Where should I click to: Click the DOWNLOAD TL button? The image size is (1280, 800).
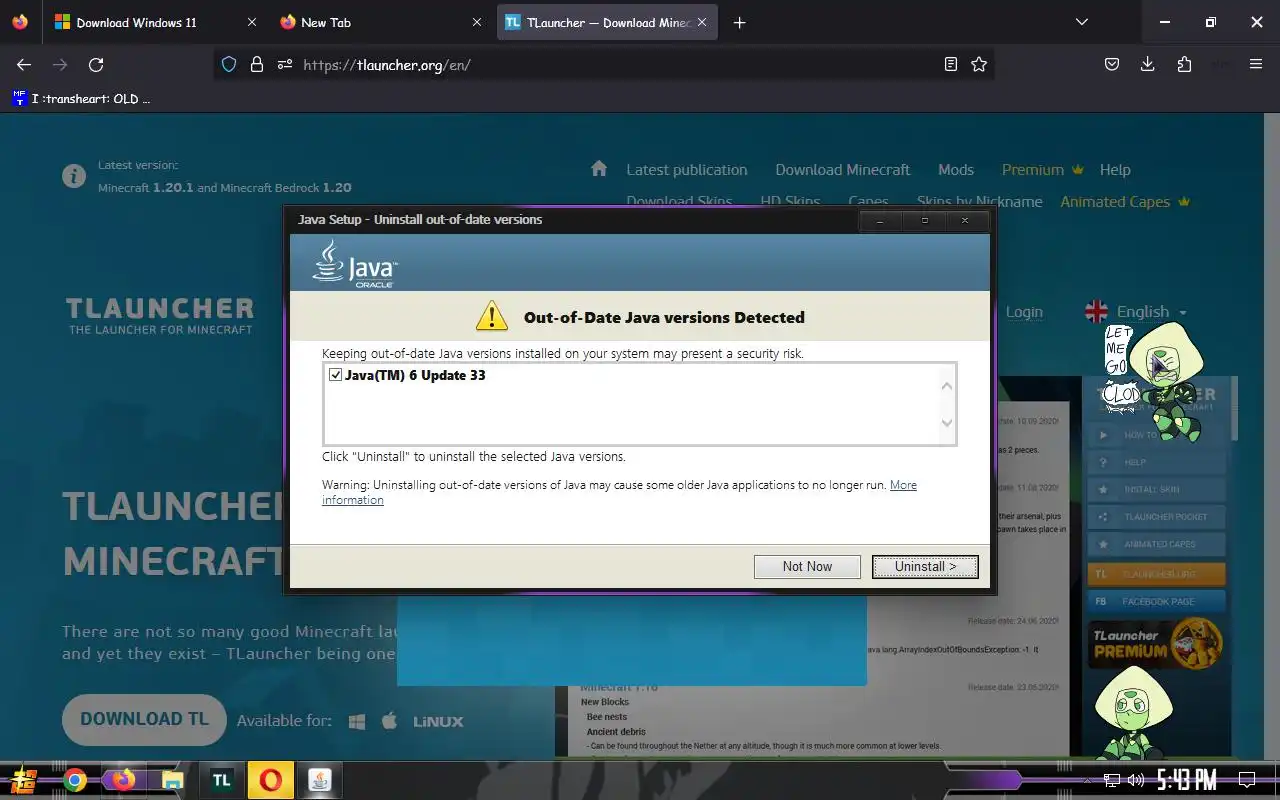click(144, 719)
